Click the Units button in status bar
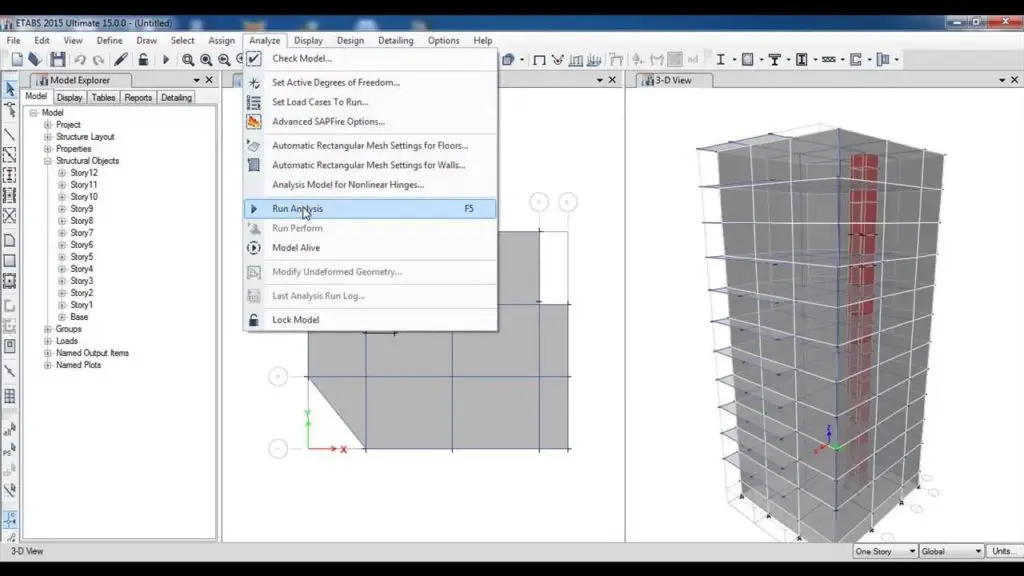Viewport: 1024px width, 576px height. 1002,551
